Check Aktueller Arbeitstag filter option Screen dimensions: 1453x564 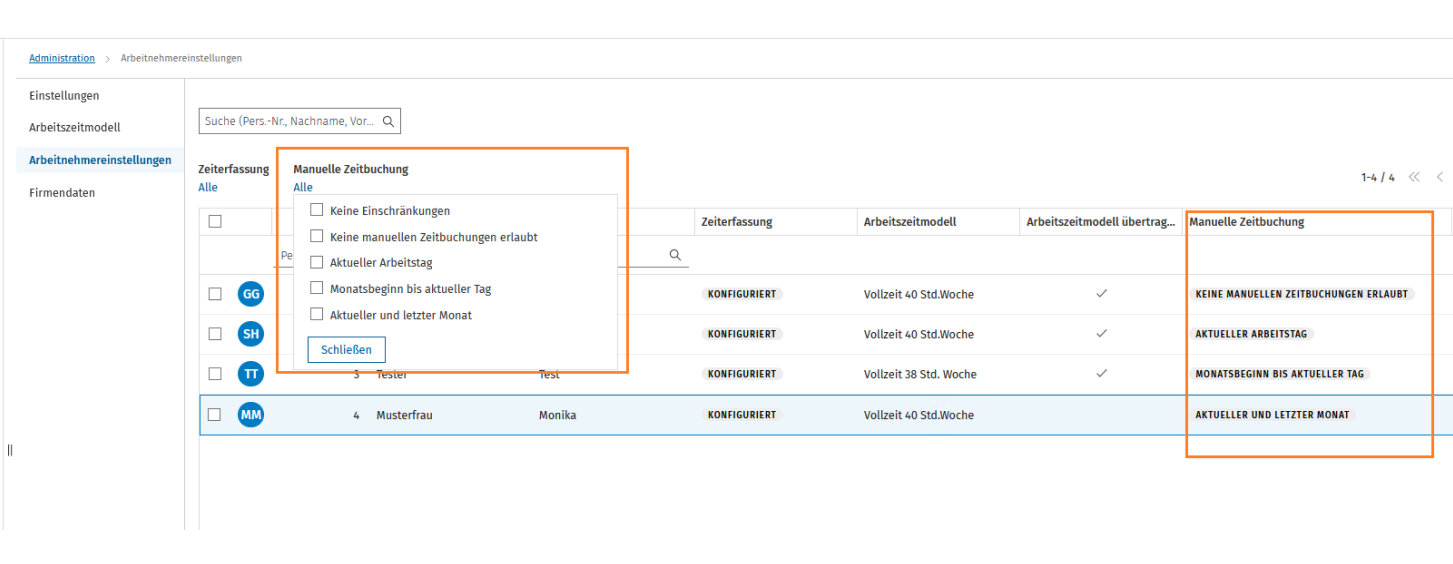coord(317,263)
